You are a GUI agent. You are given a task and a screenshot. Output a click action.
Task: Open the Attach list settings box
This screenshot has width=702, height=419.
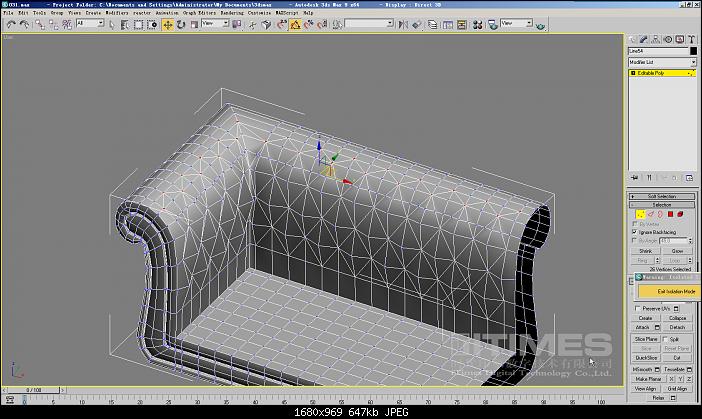[657, 327]
